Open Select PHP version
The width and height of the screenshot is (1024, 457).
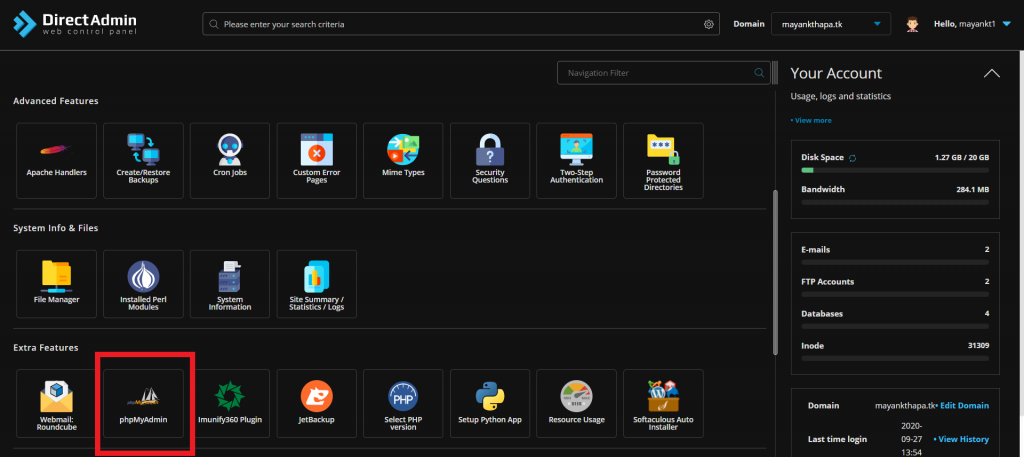click(404, 403)
